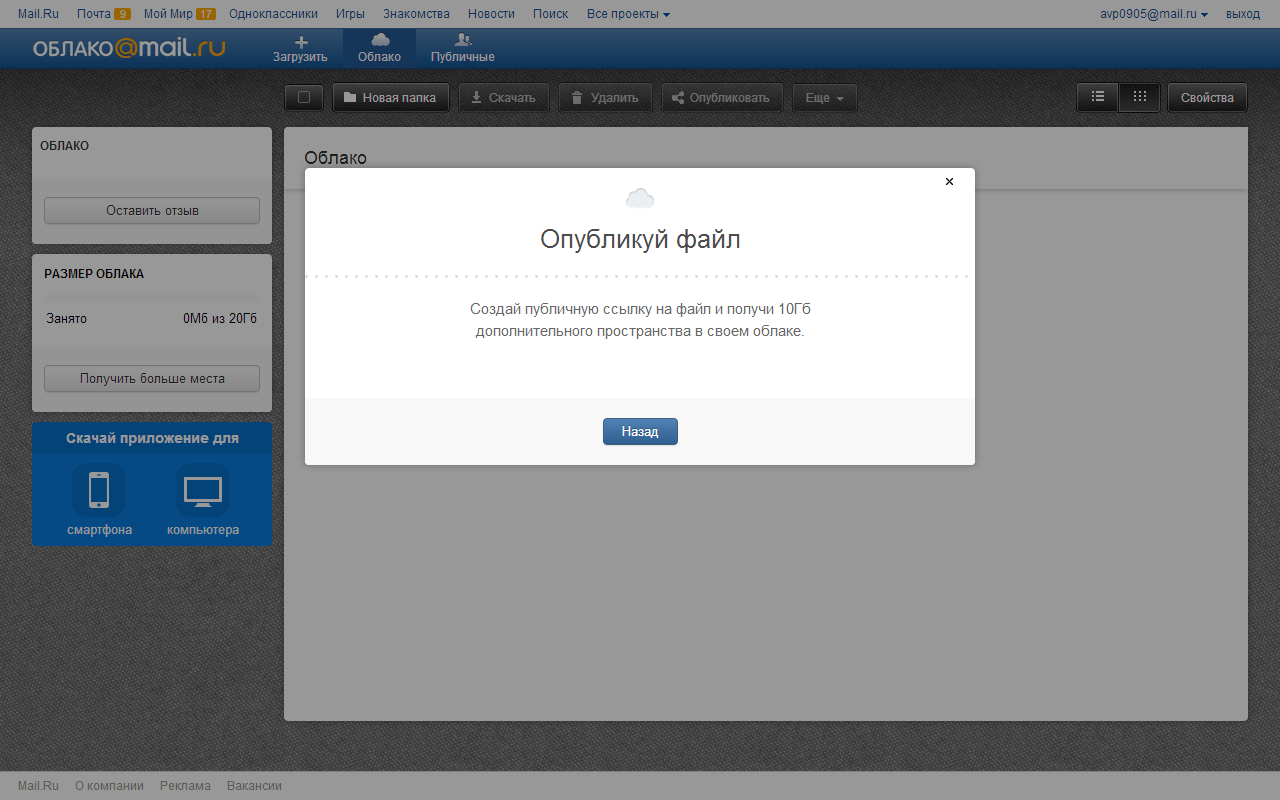Open the Облако cloud tab
The width and height of the screenshot is (1280, 800).
click(x=379, y=48)
